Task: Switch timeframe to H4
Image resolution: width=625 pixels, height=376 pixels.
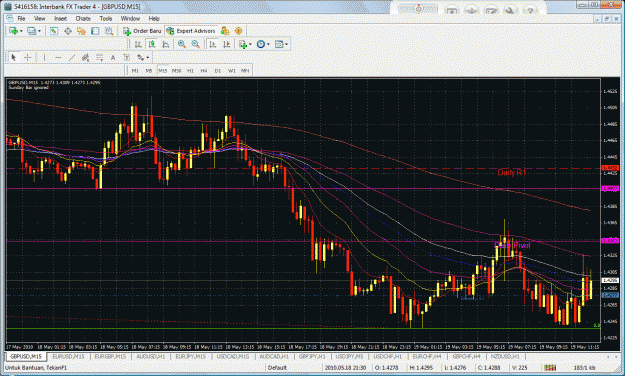Action: [x=204, y=71]
